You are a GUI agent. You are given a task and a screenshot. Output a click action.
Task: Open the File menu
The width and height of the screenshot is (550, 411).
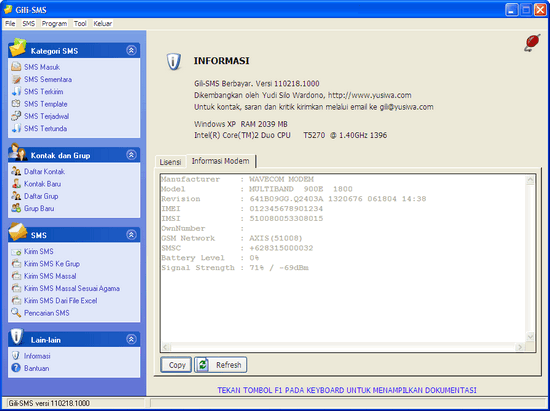click(10, 23)
